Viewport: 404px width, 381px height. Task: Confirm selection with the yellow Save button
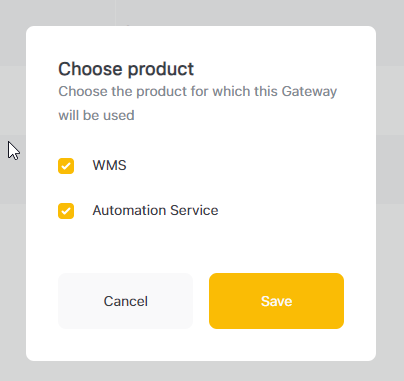pos(276,301)
